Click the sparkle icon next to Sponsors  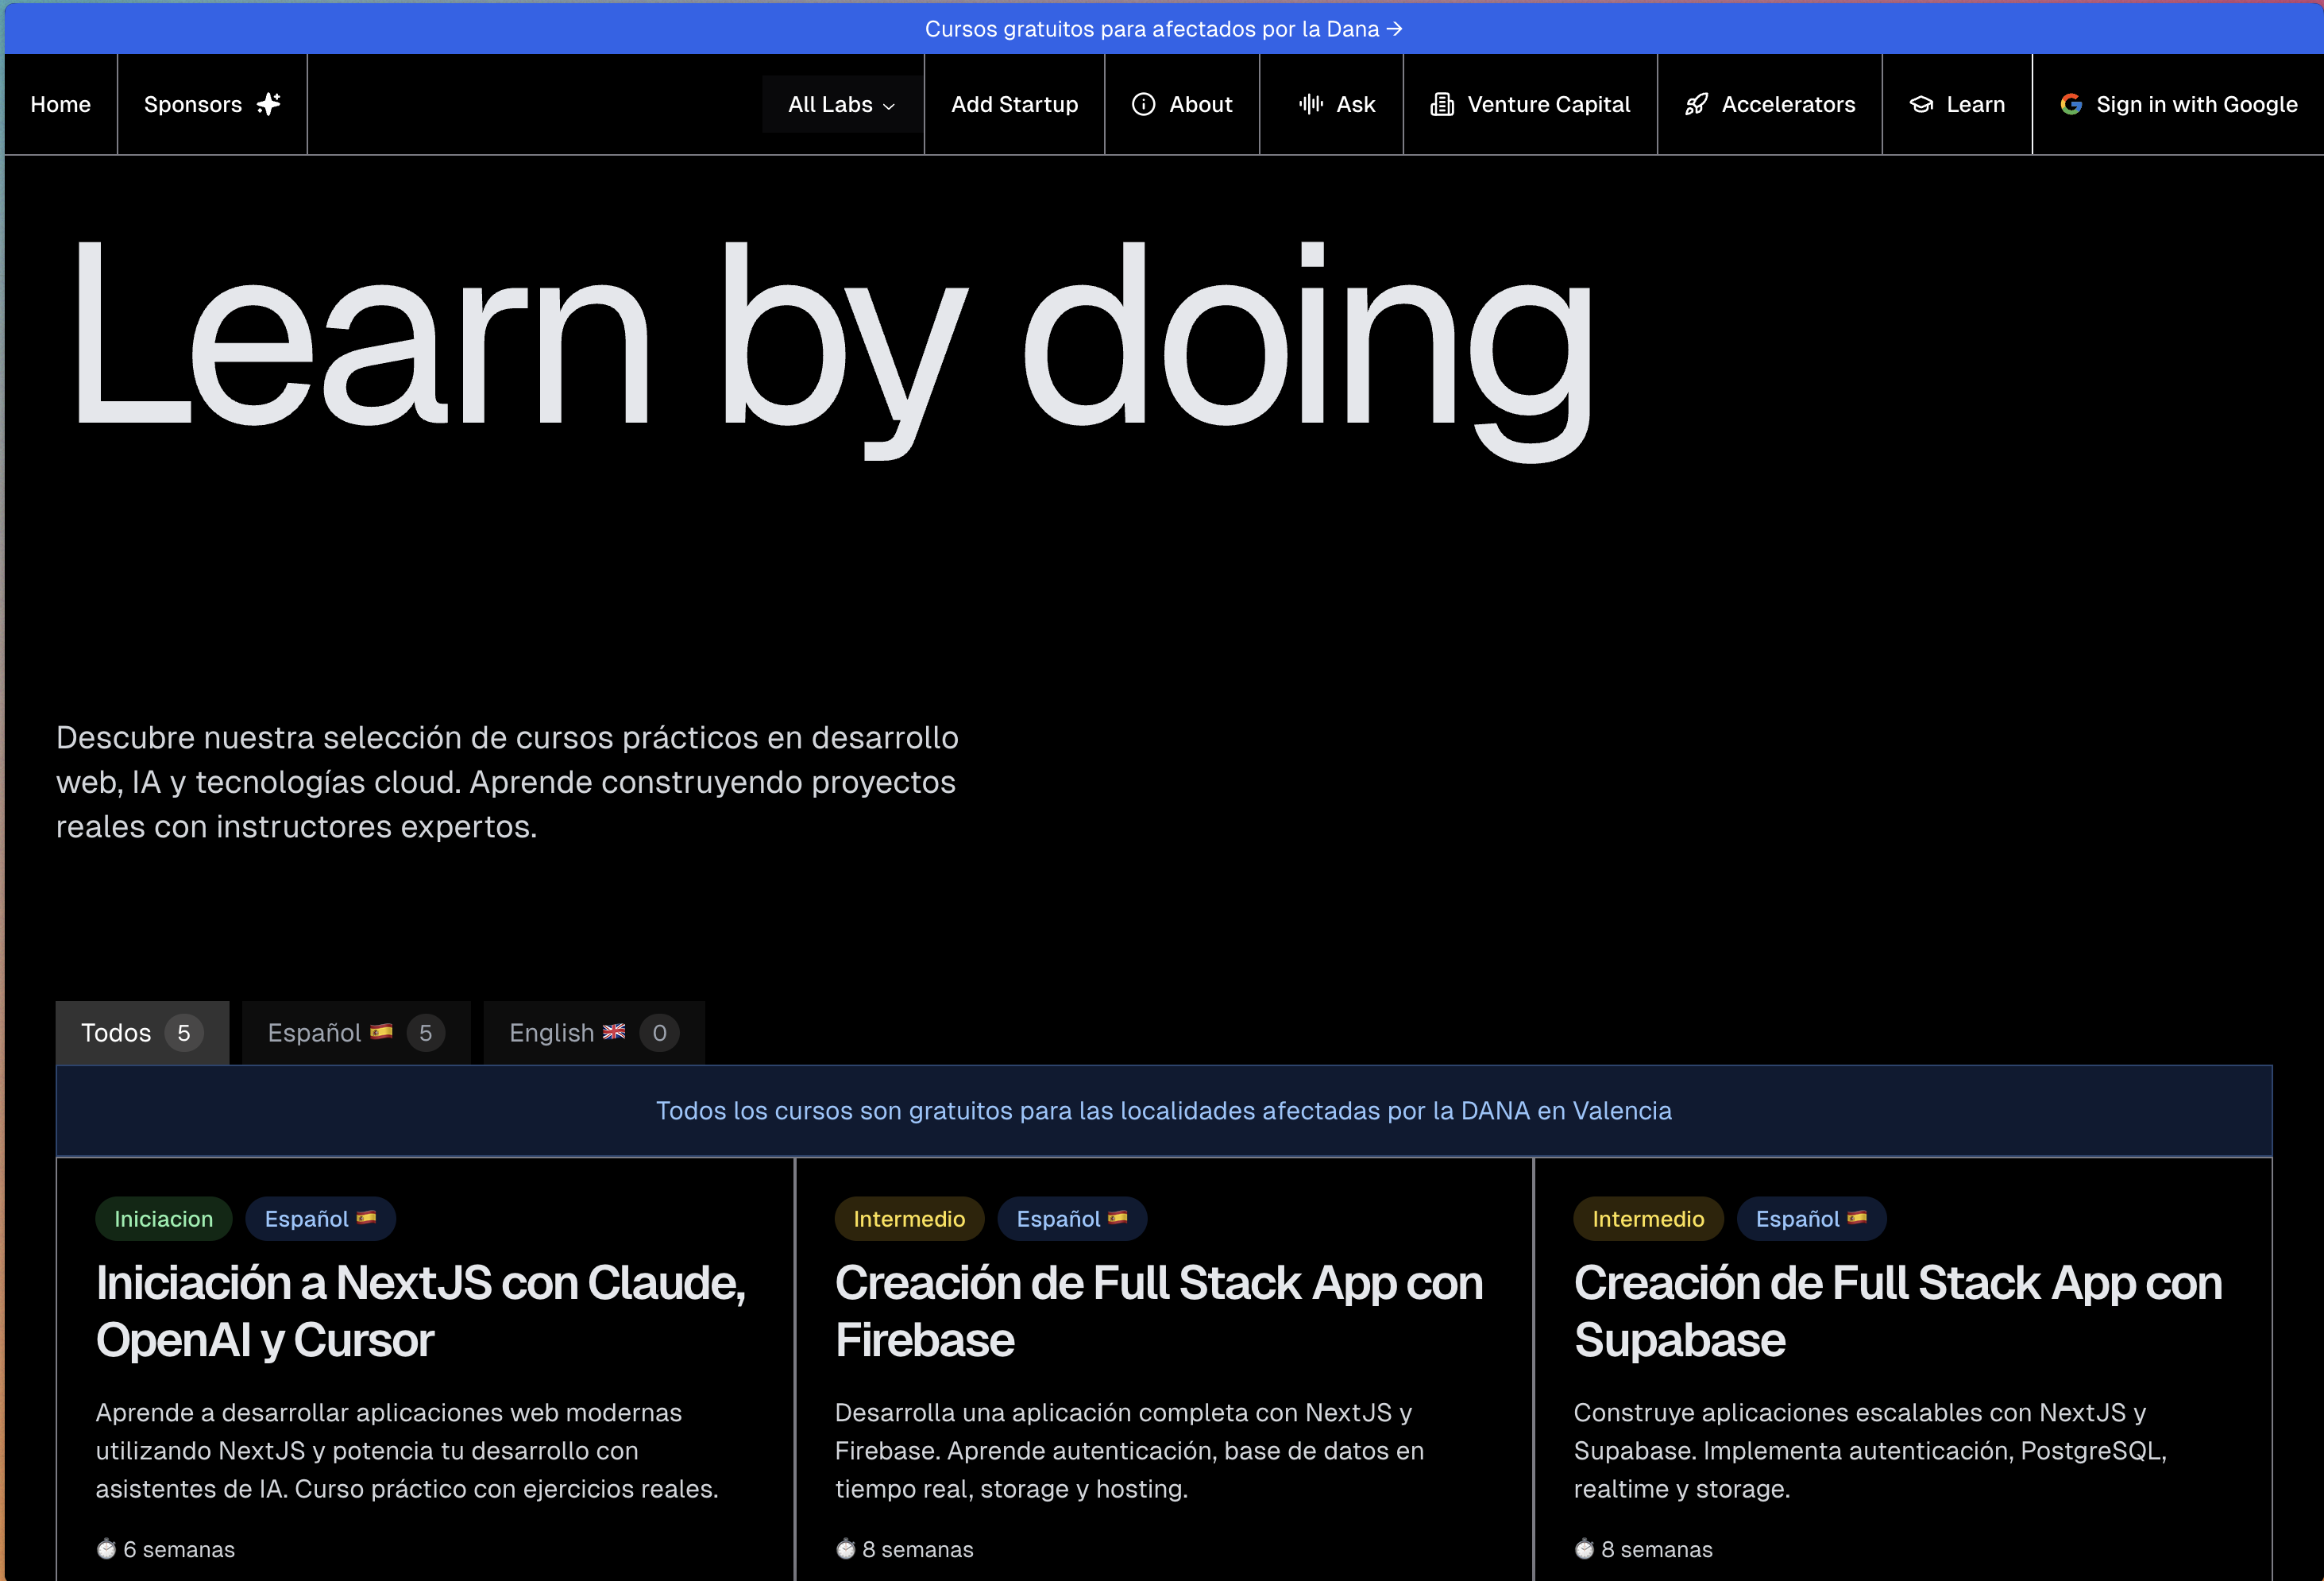268,104
